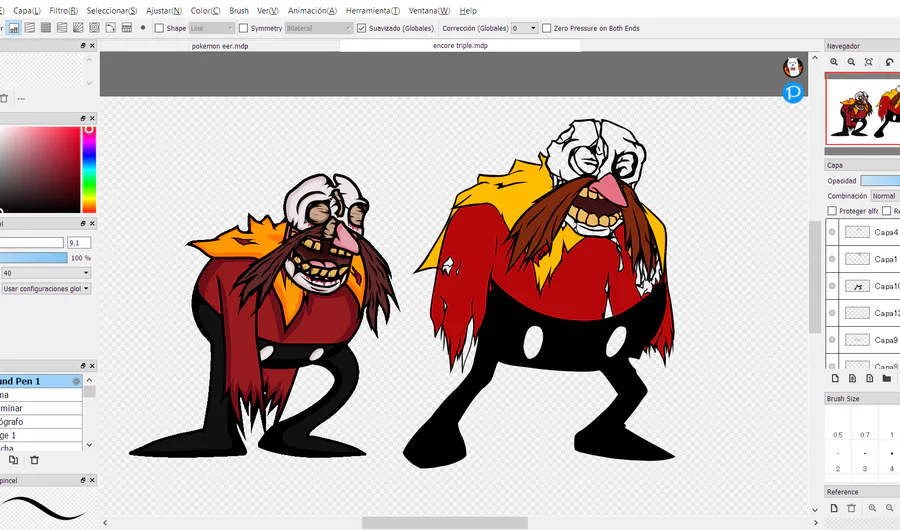900x530 pixels.
Task: Open Usar configuraciones globales dropdown
Action: click(x=45, y=289)
